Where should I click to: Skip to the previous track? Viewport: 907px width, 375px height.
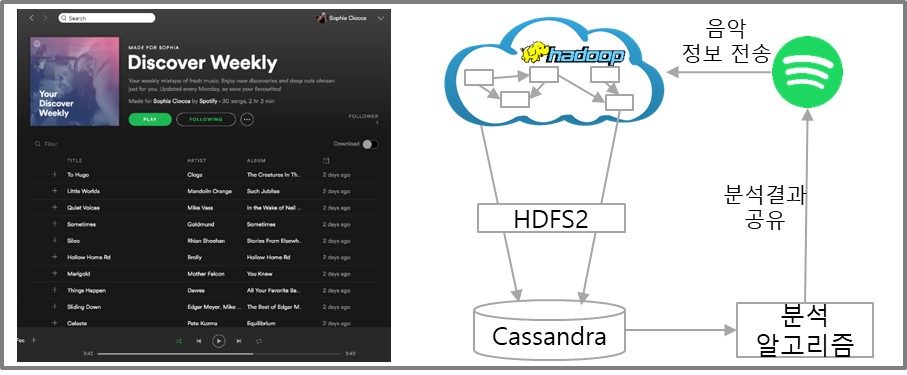198,341
